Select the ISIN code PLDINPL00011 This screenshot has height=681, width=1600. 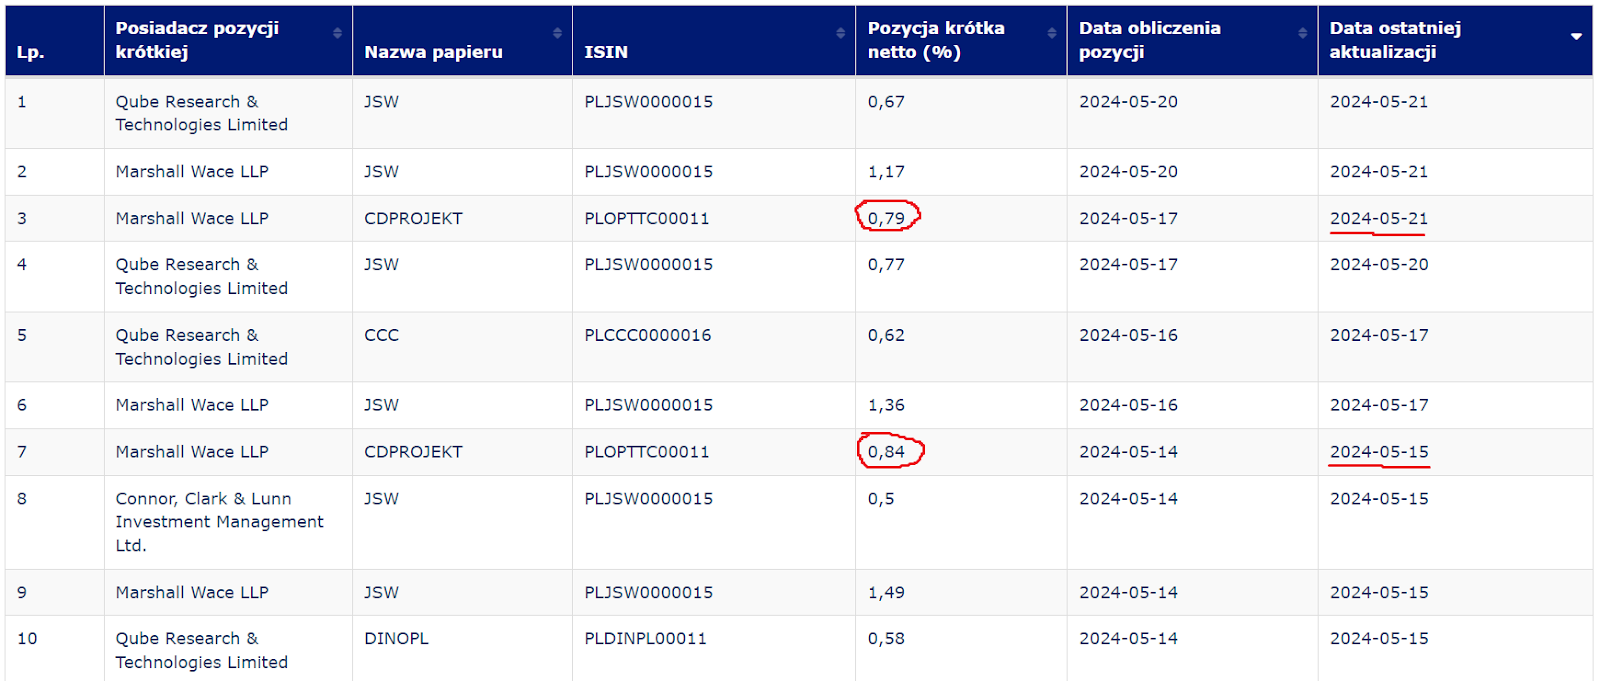pos(645,638)
